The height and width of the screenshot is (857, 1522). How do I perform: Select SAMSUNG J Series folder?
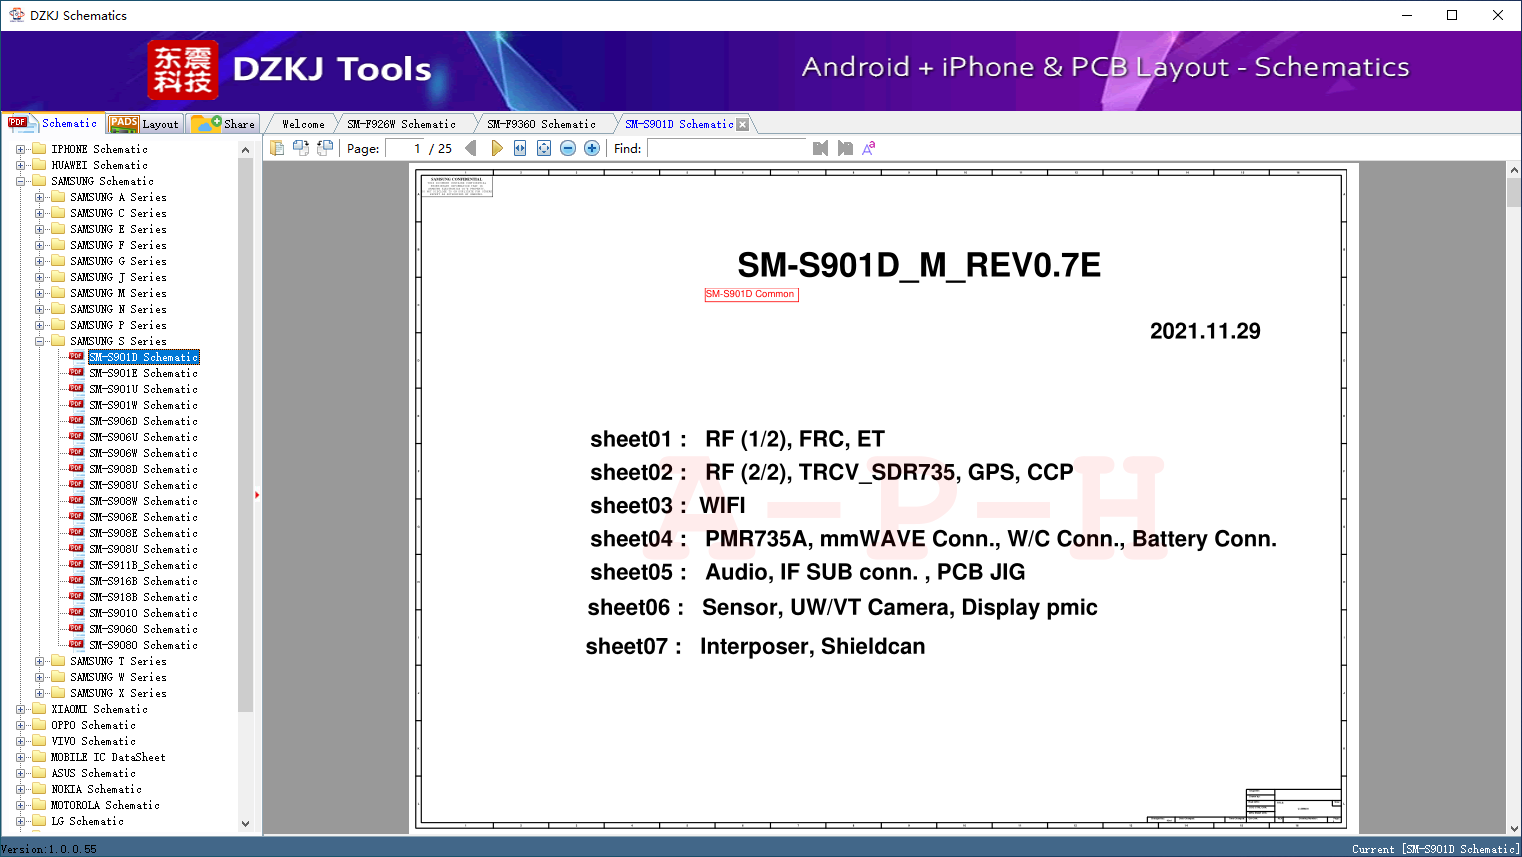pyautogui.click(x=118, y=277)
